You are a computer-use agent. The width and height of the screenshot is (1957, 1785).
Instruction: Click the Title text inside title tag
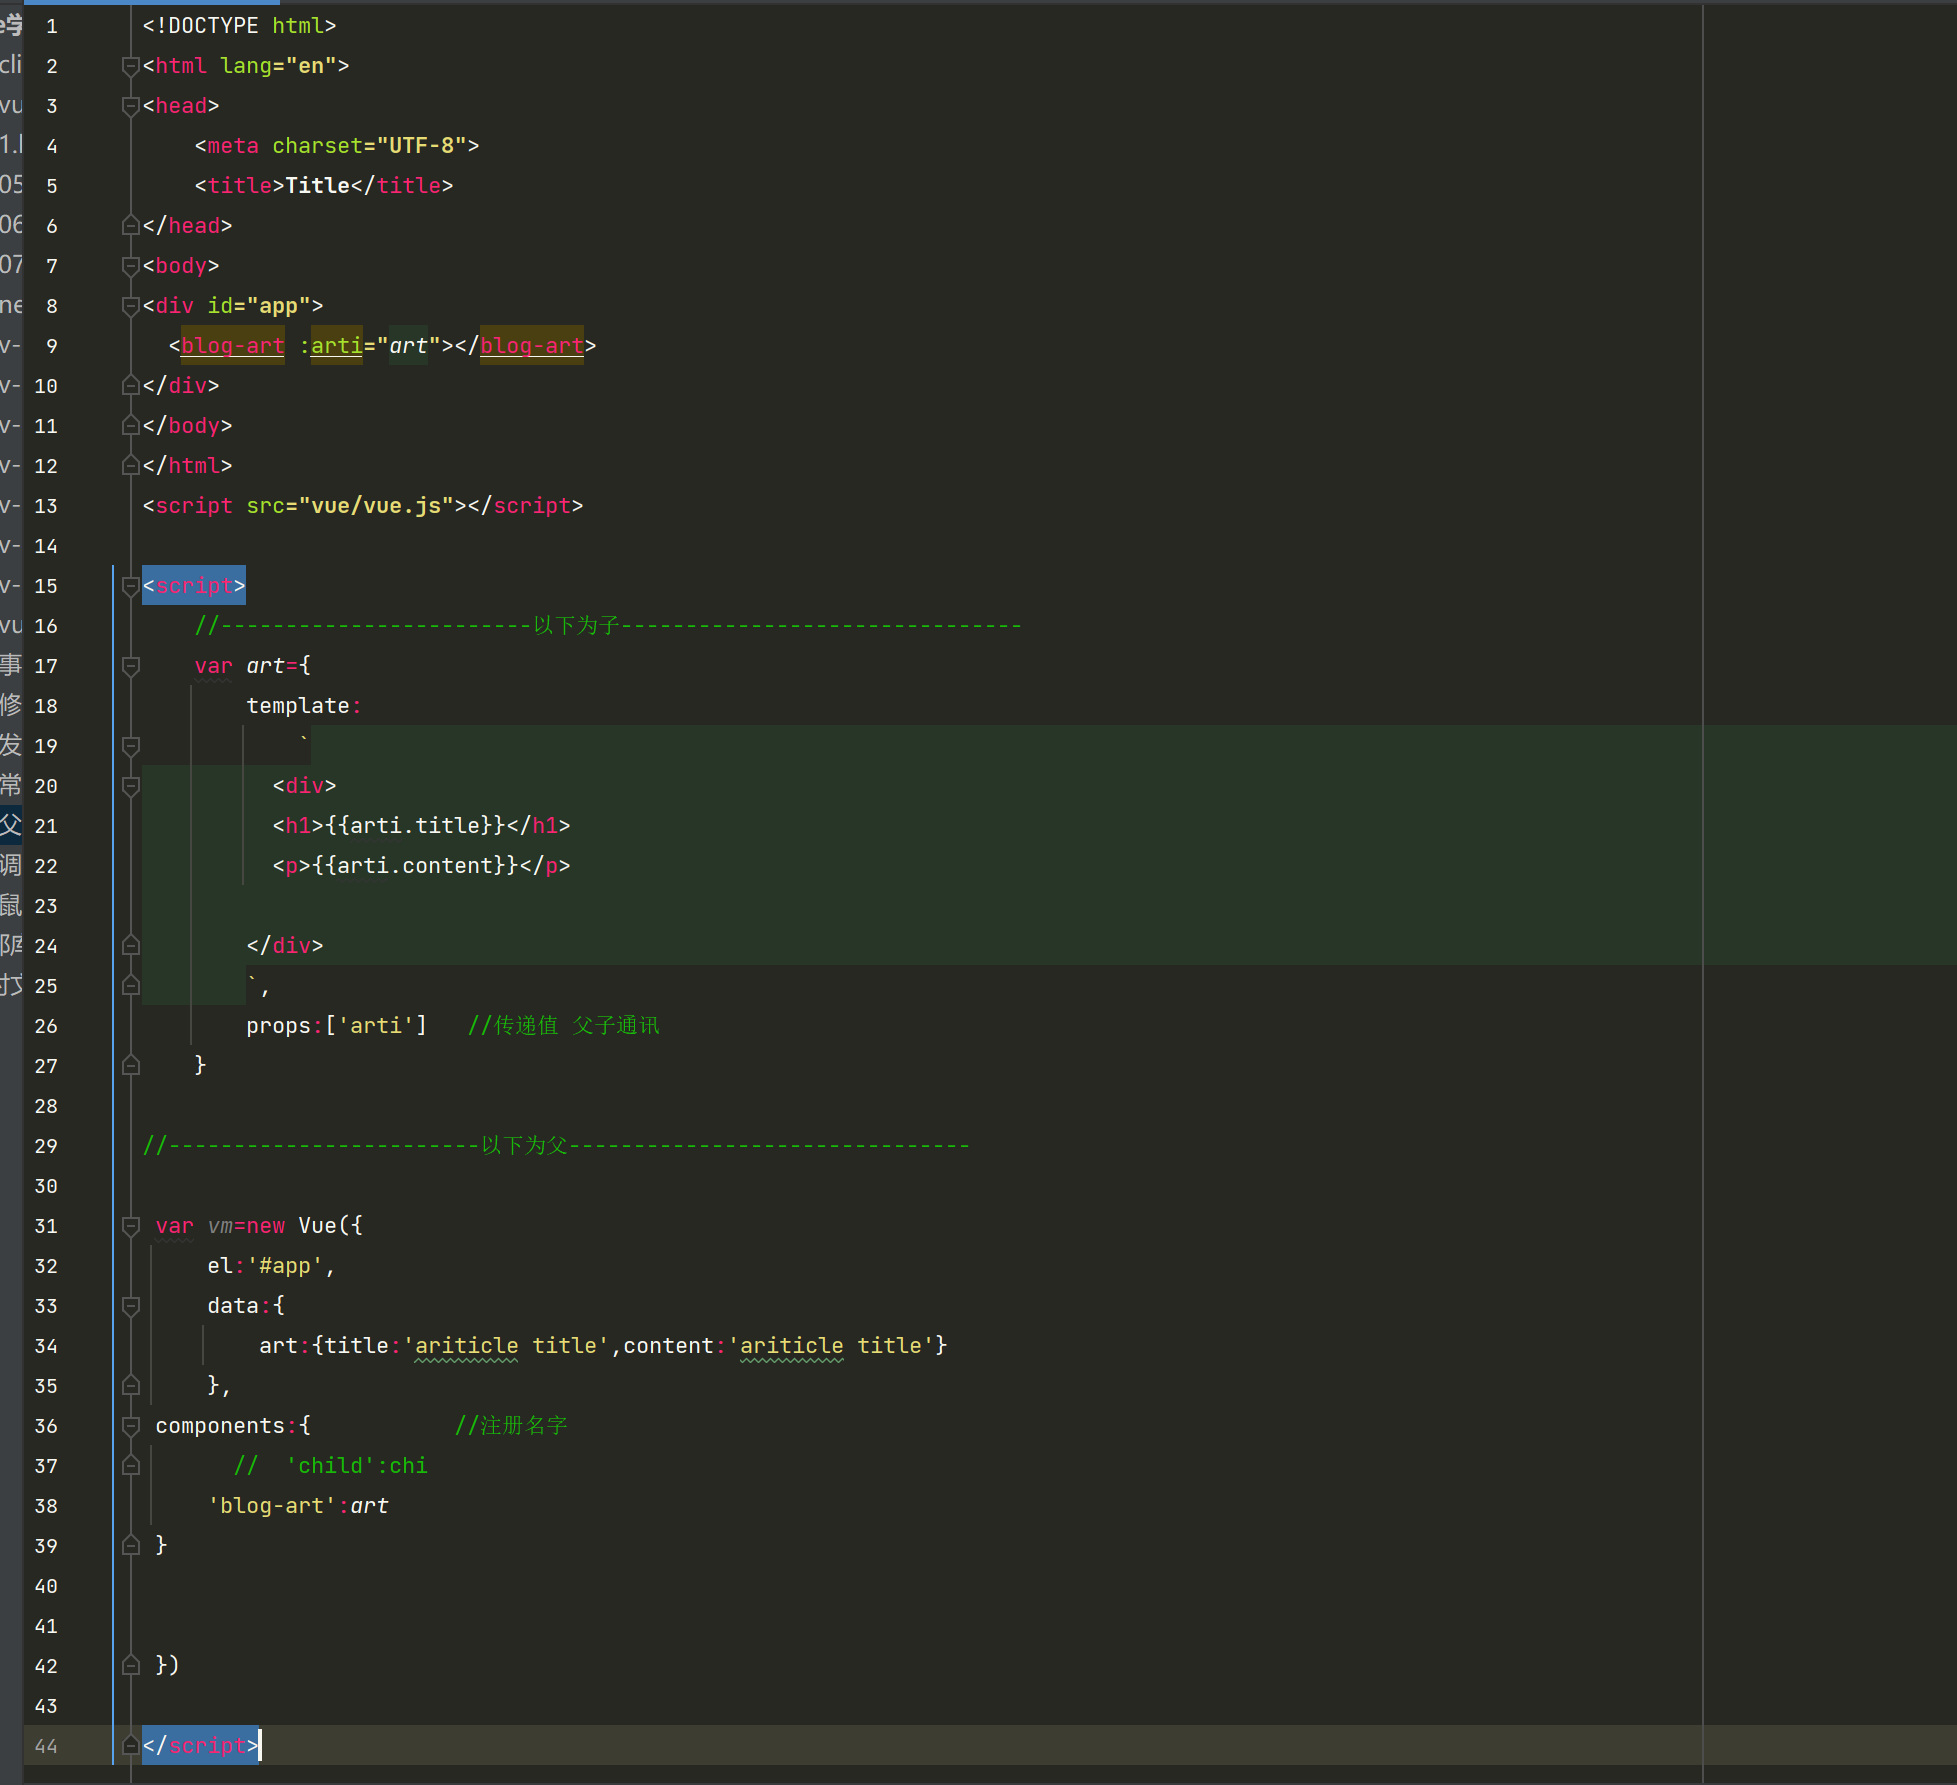click(317, 186)
